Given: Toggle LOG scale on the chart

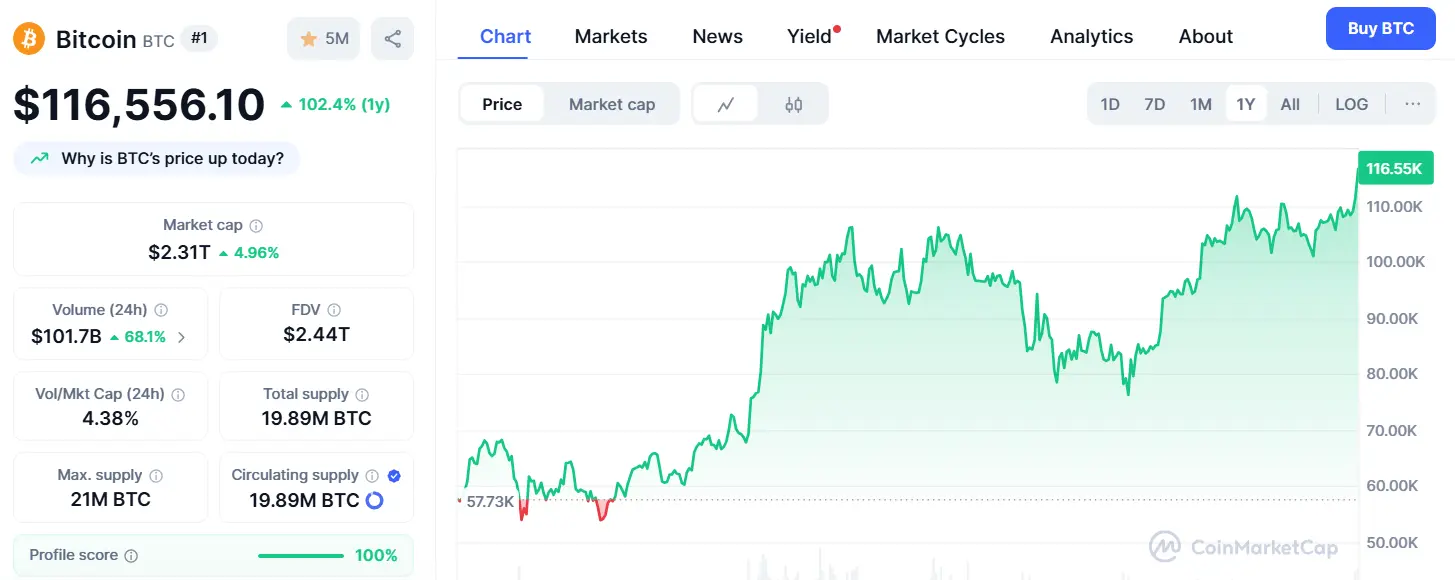Looking at the screenshot, I should [x=1351, y=104].
